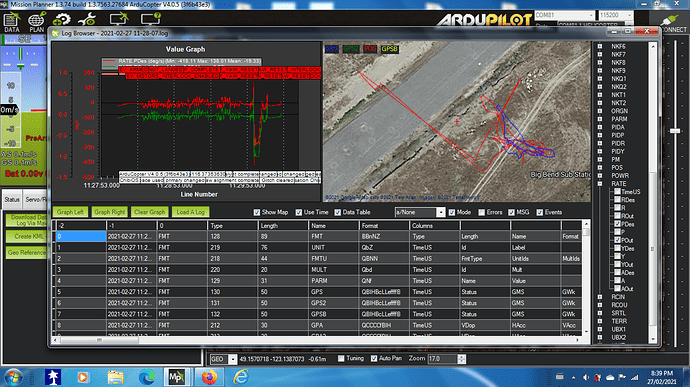Click the Load A Log button
Viewport: 690px width, 387px height.
tap(190, 212)
